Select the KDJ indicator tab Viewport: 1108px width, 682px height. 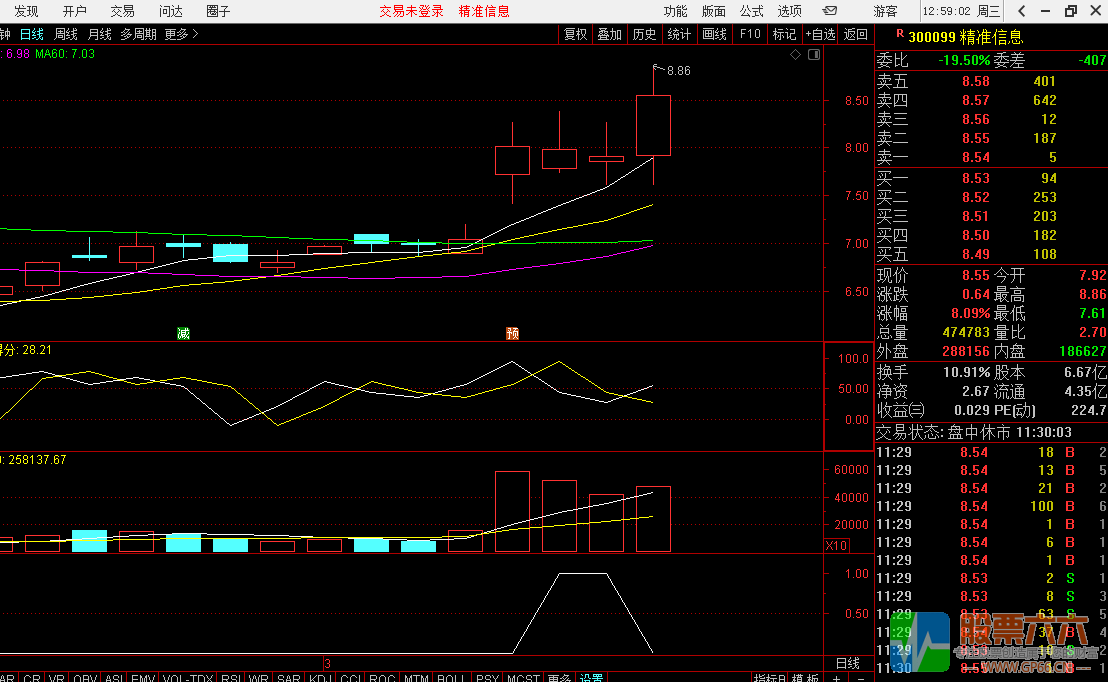(x=320, y=678)
